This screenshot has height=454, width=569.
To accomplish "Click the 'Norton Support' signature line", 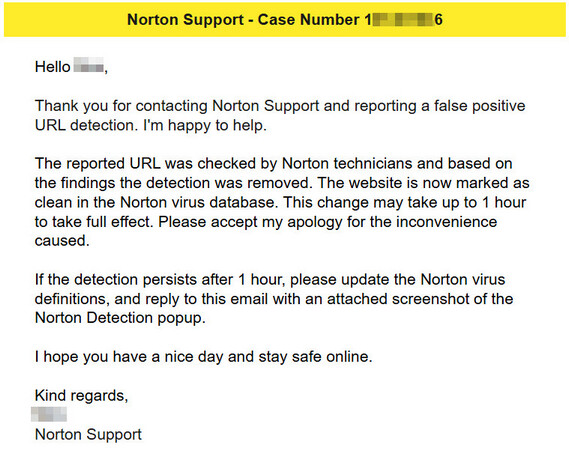I will [88, 434].
